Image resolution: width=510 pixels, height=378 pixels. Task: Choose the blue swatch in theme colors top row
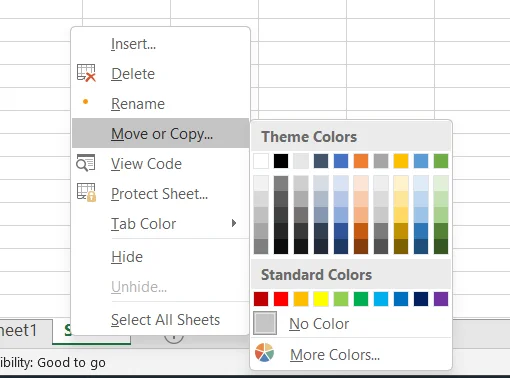[x=341, y=161]
